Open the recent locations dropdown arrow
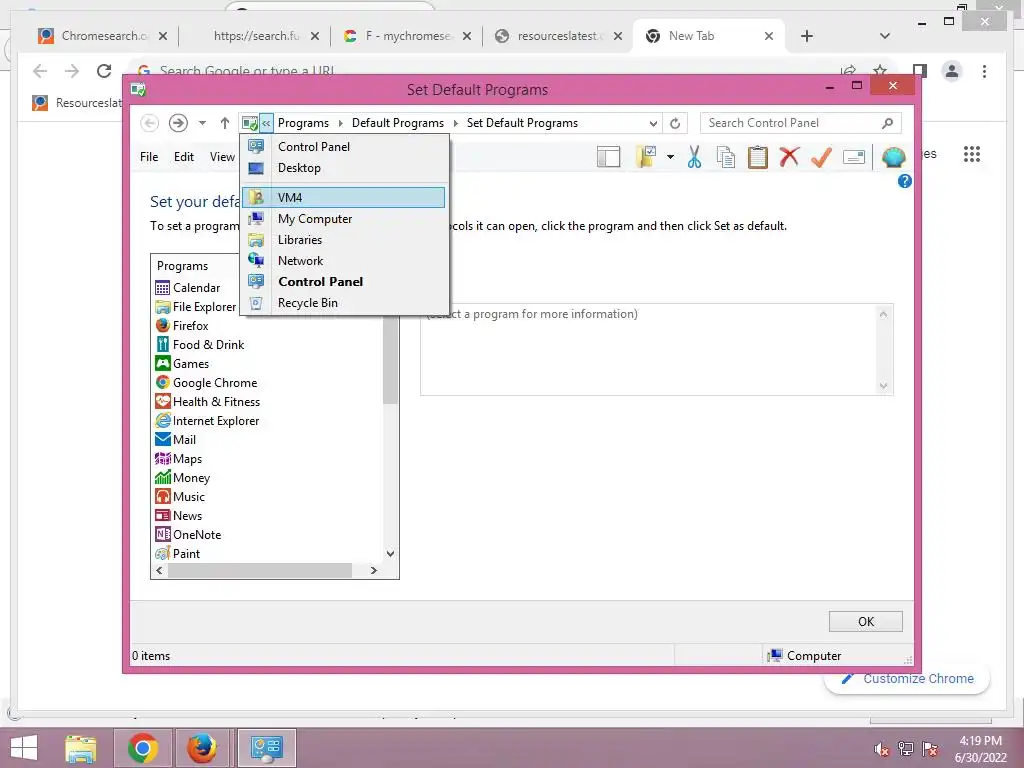Image resolution: width=1024 pixels, height=768 pixels. 202,123
